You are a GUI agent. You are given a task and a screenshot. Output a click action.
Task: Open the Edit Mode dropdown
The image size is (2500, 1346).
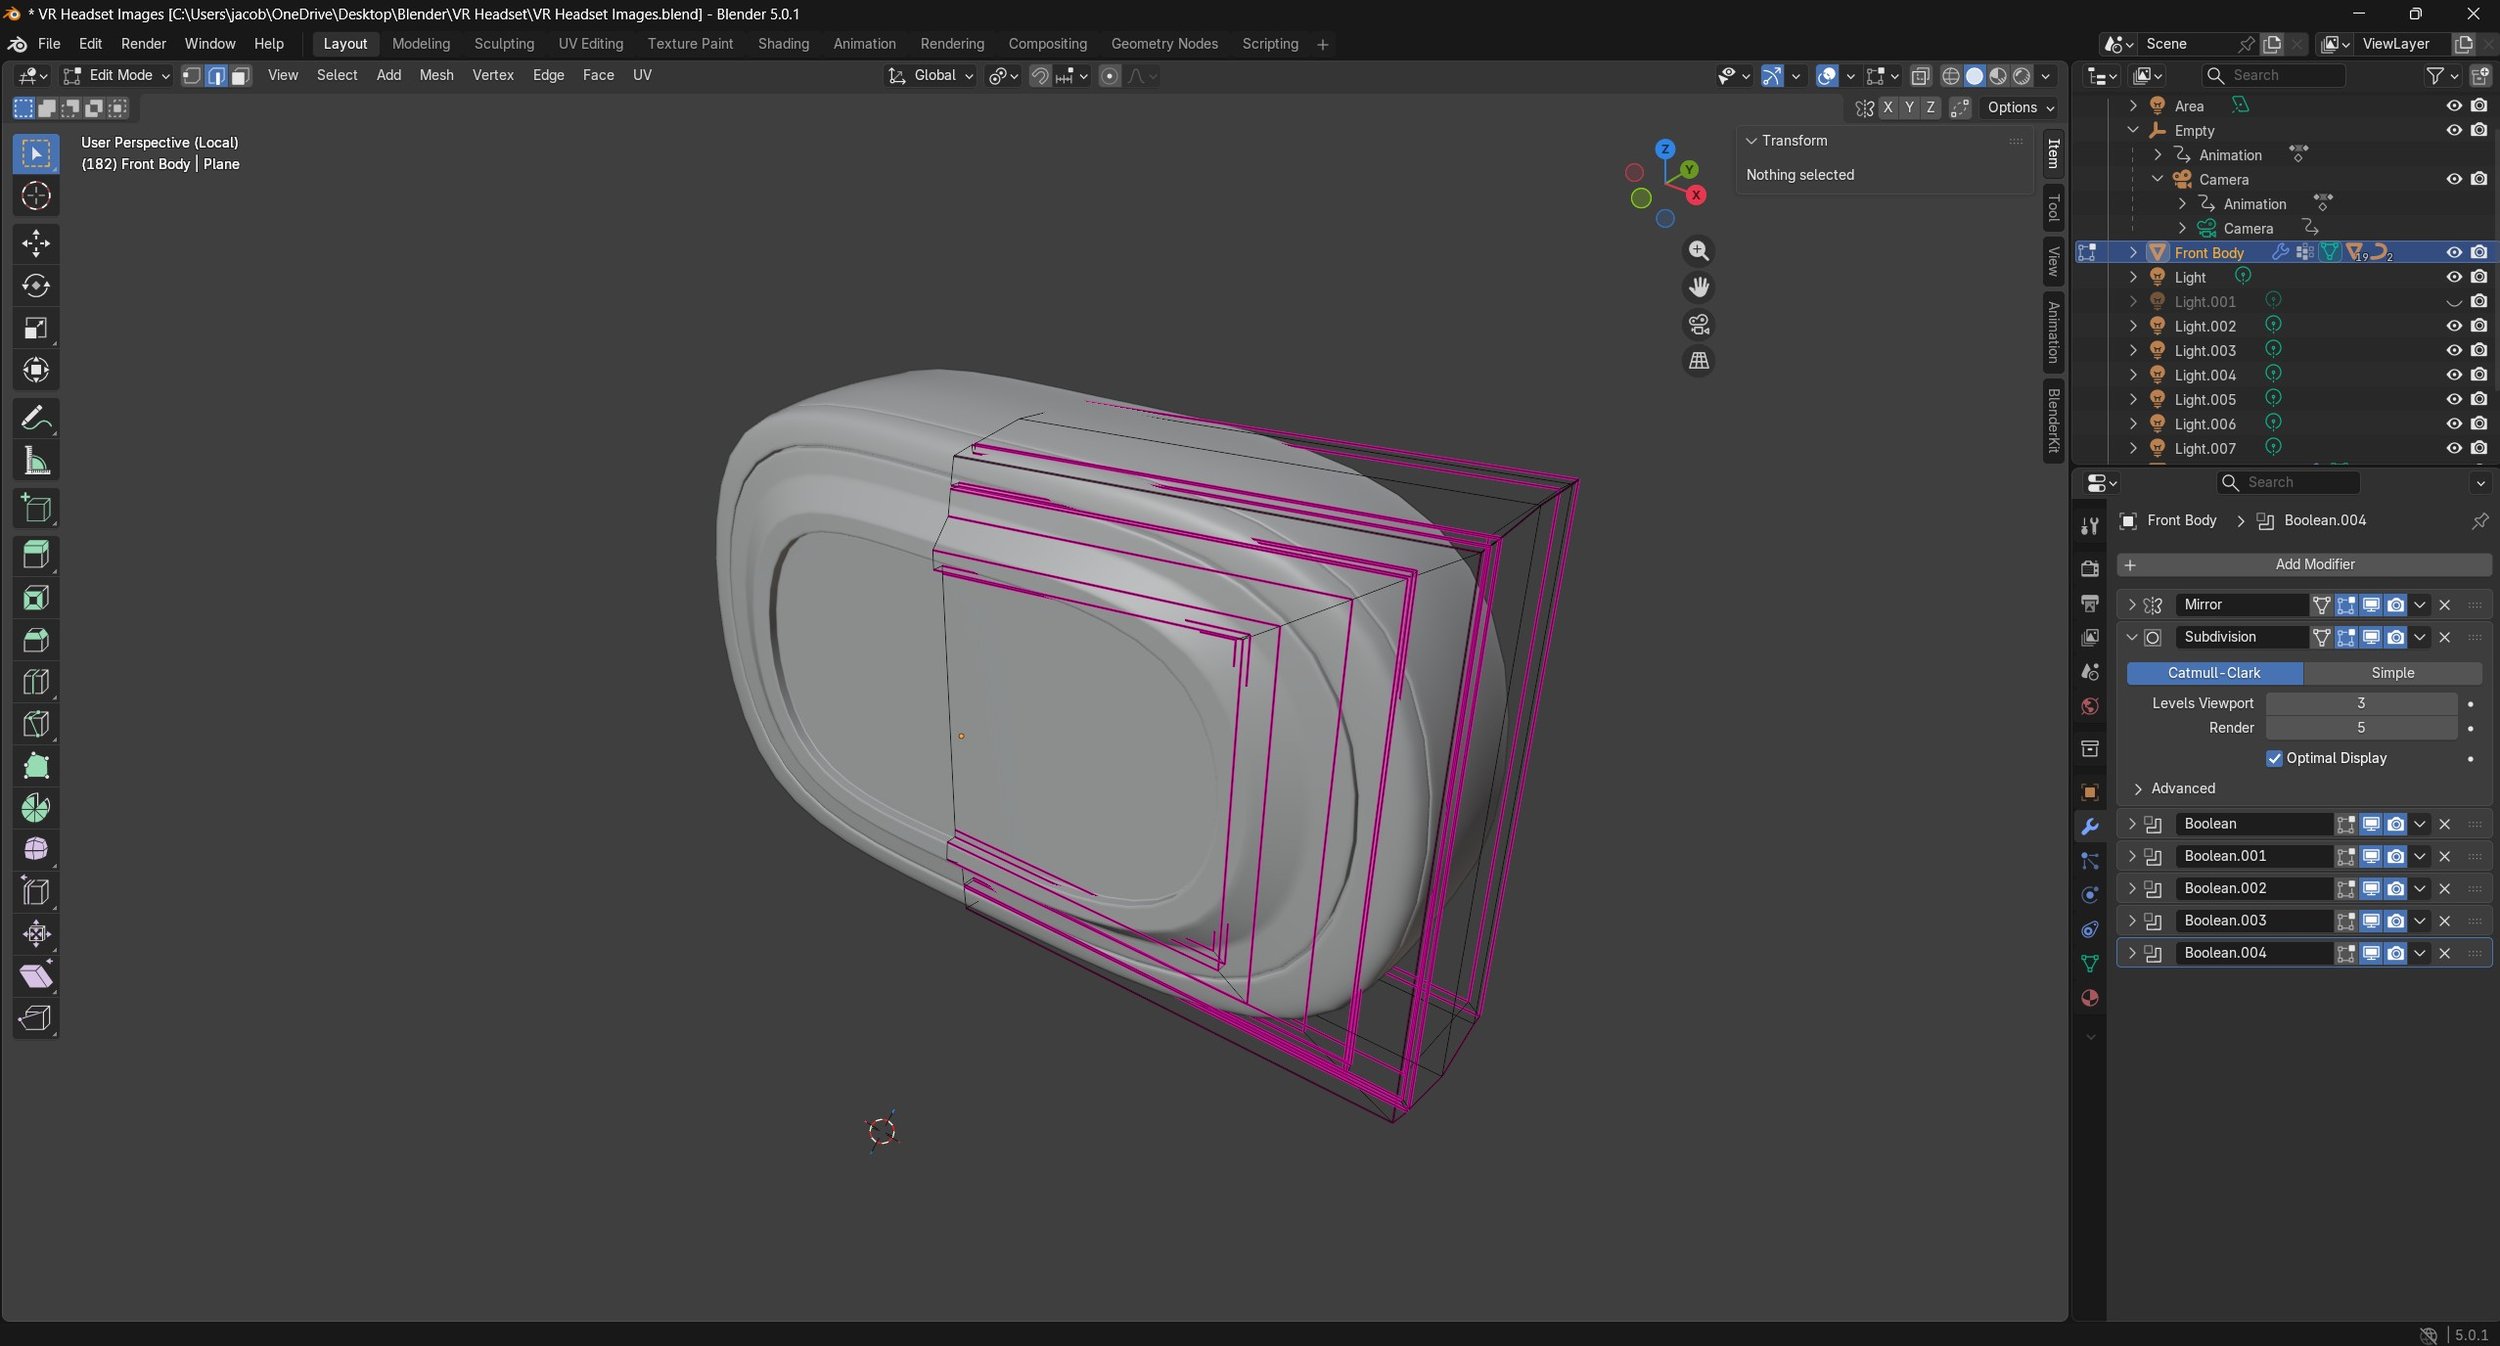click(118, 76)
